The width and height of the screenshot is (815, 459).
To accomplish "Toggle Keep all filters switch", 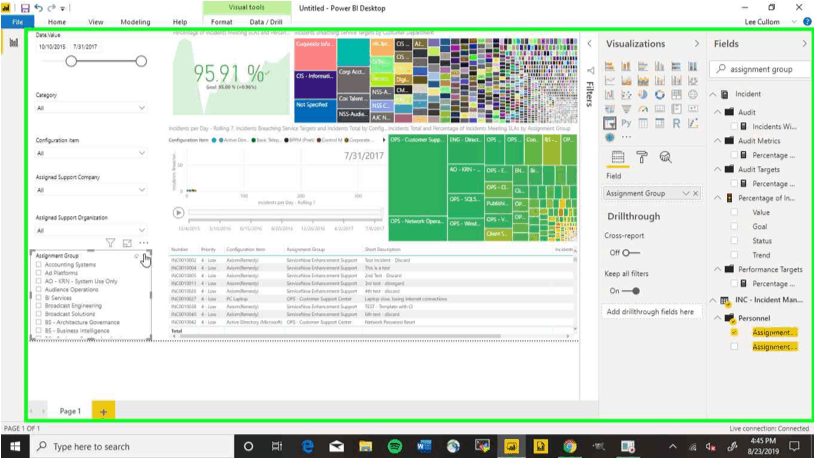I will [631, 291].
